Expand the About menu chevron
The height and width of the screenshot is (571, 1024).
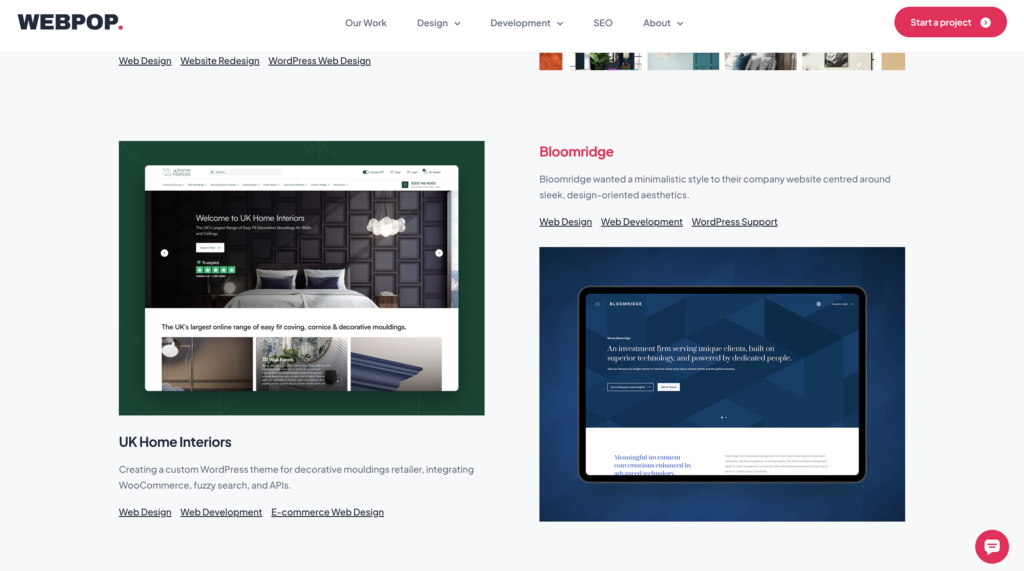[680, 24]
